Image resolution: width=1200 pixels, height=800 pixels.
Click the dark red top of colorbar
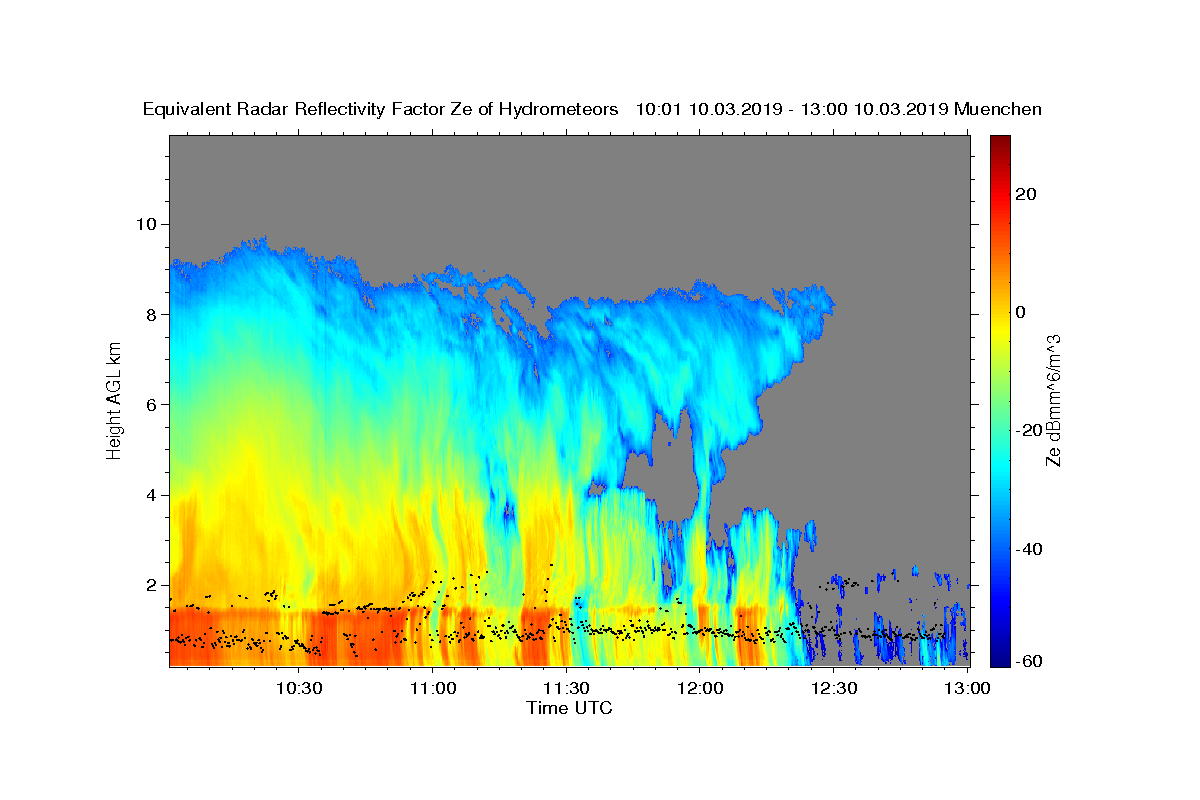(x=1000, y=145)
